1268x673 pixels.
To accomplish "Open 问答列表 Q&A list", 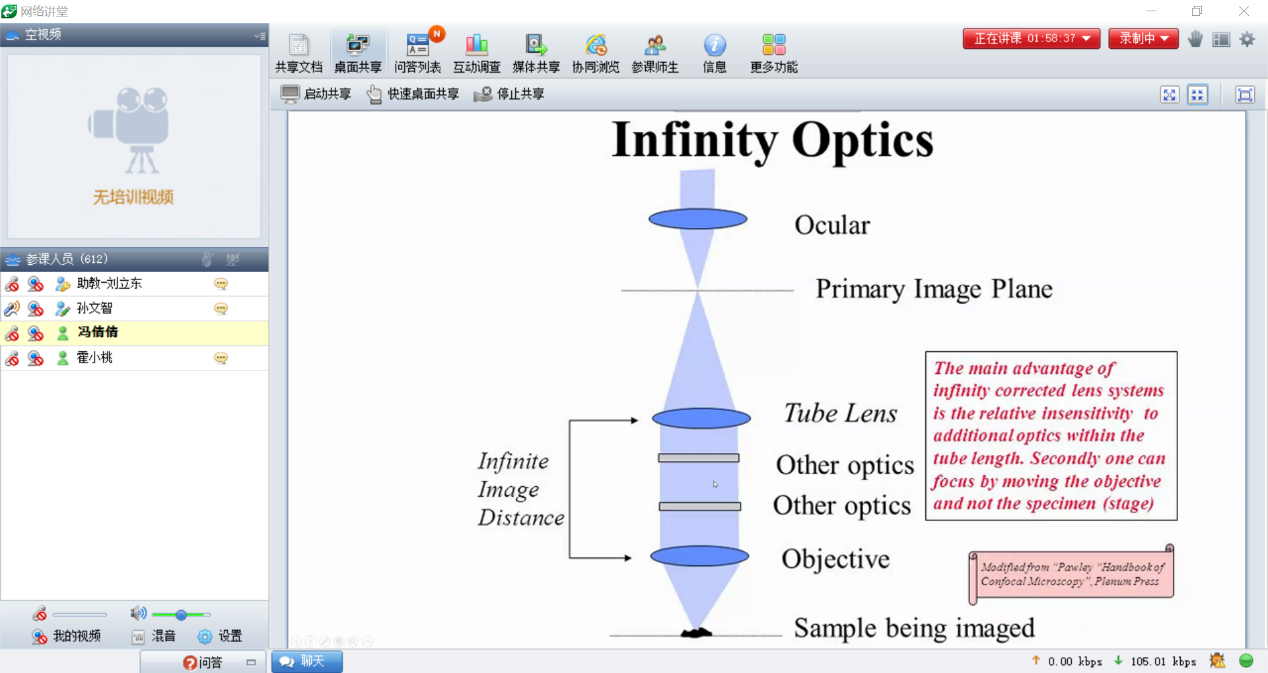I will coord(417,53).
